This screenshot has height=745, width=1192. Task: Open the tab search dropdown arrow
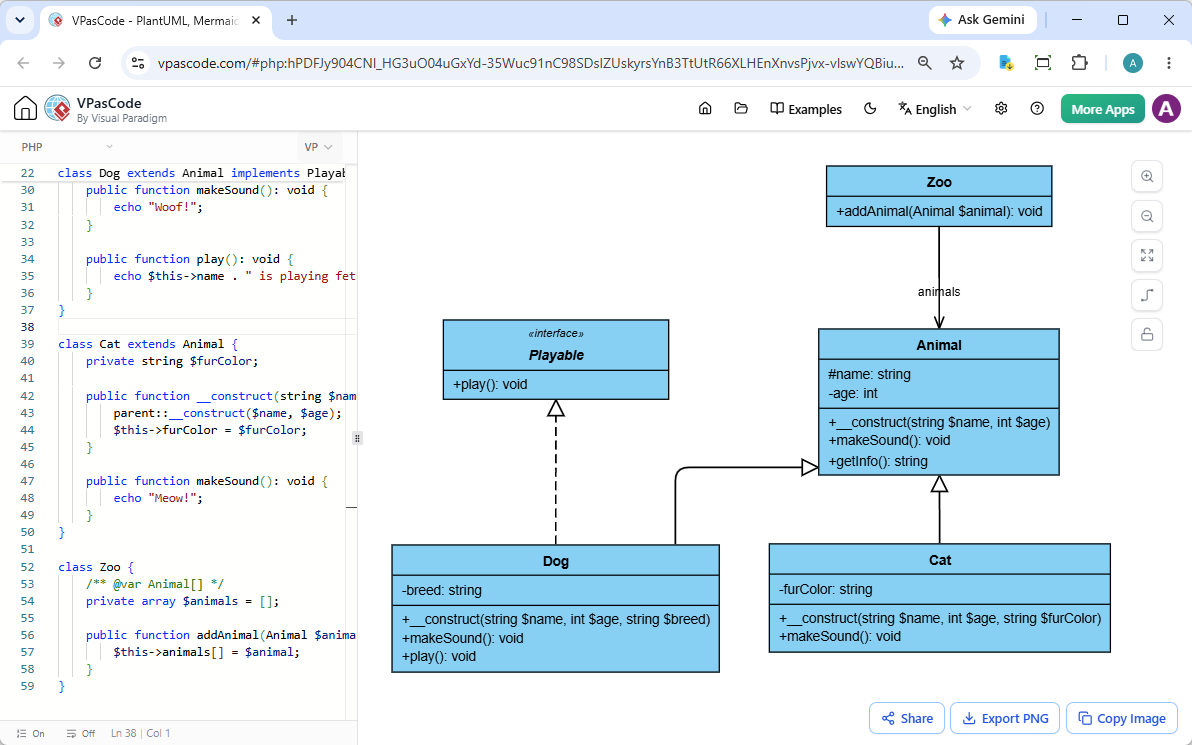[20, 21]
